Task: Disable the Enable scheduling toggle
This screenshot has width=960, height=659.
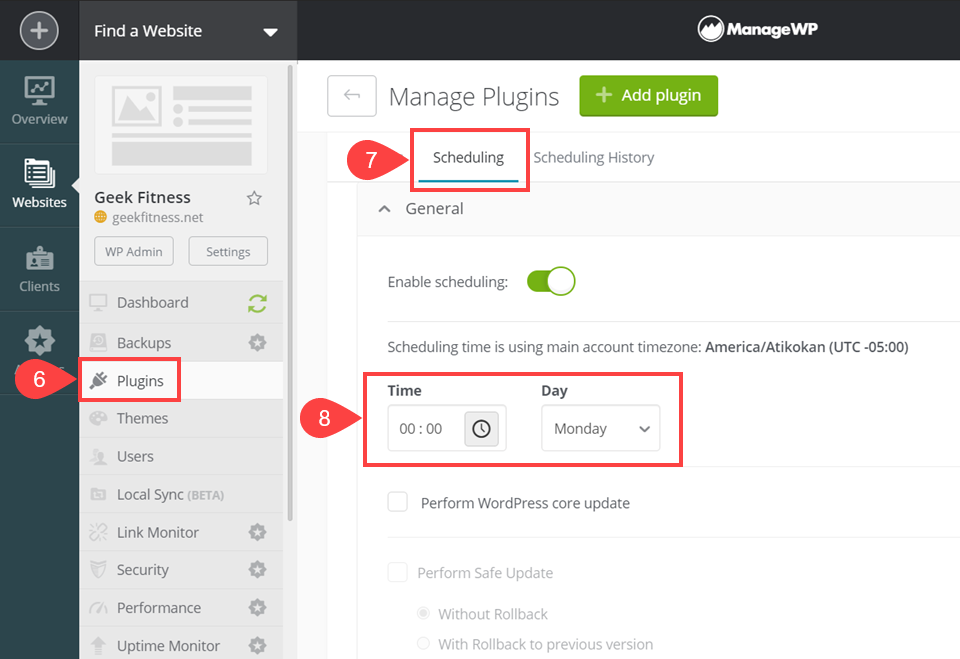Action: pyautogui.click(x=551, y=281)
